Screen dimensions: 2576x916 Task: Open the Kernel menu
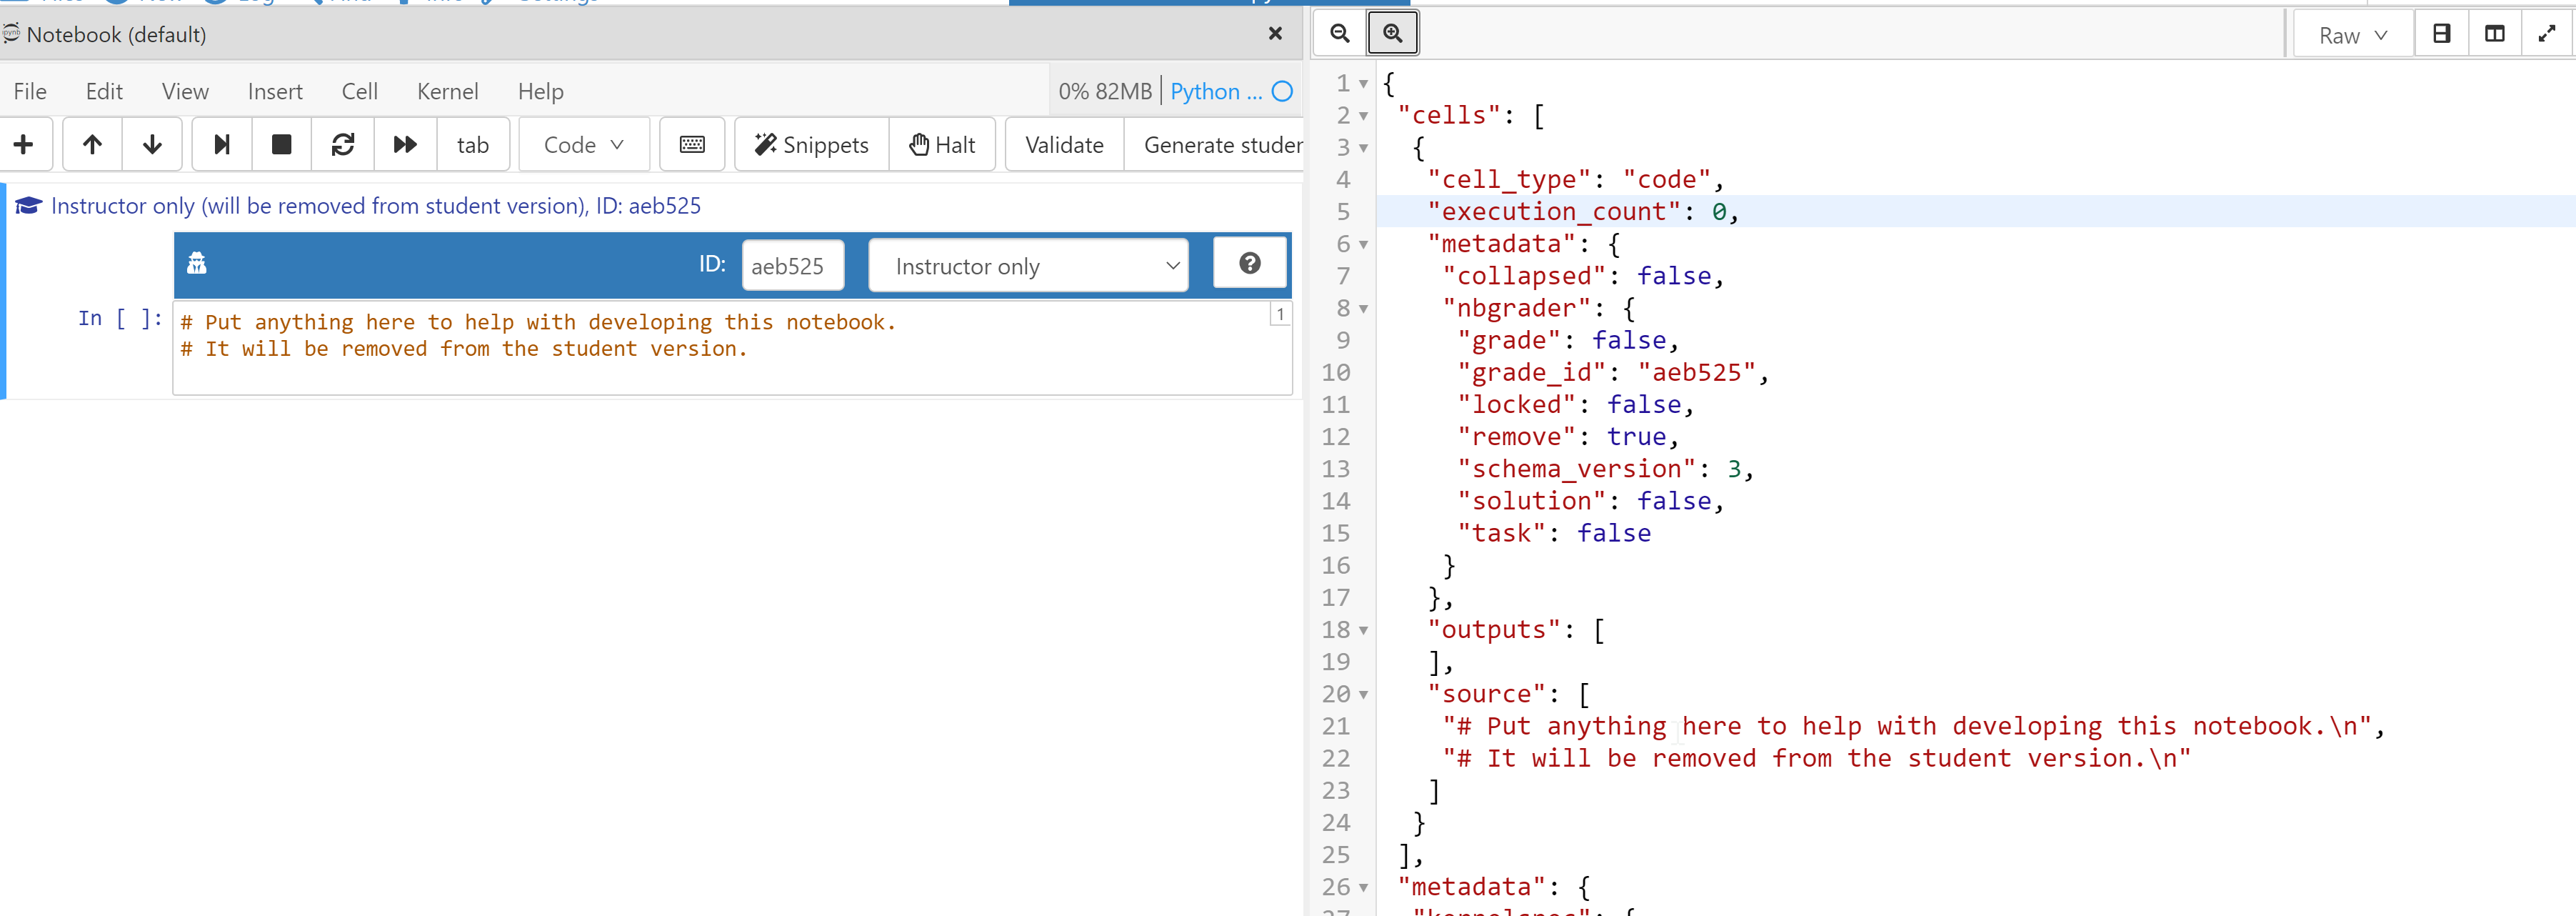click(447, 90)
